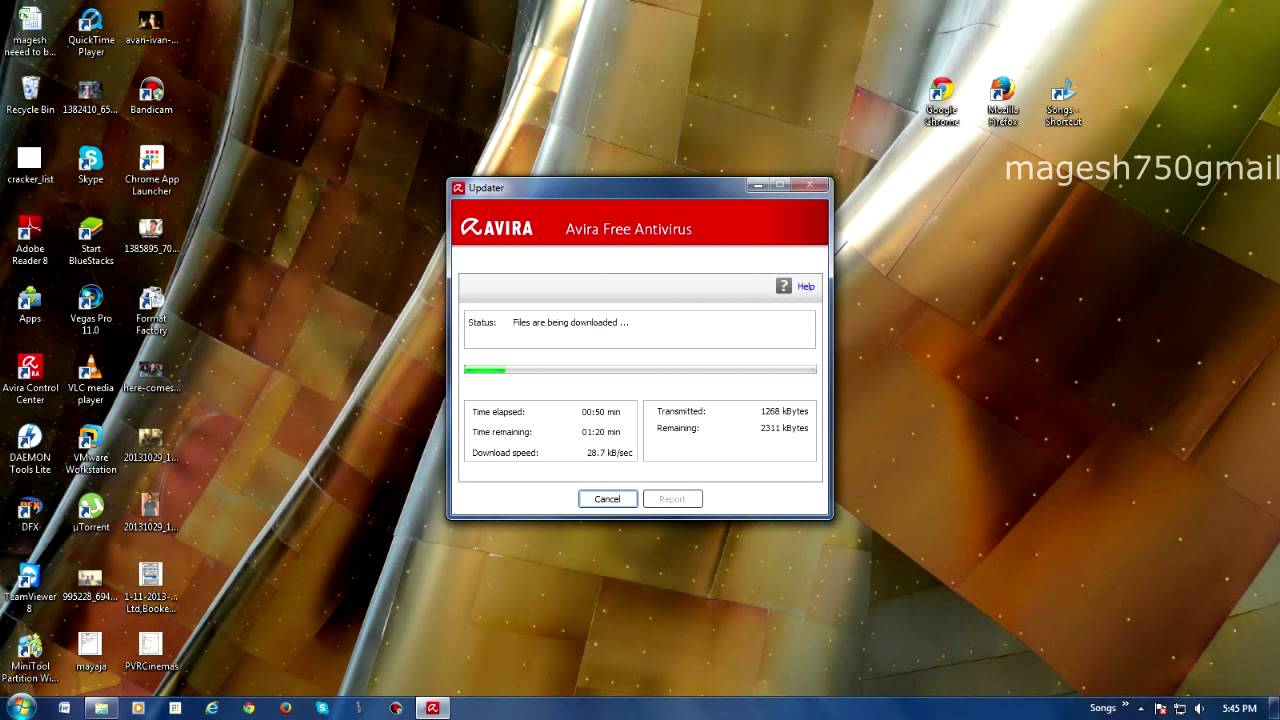This screenshot has width=1280, height=720.
Task: Select the VMware Workstation desktop icon
Action: click(x=91, y=450)
